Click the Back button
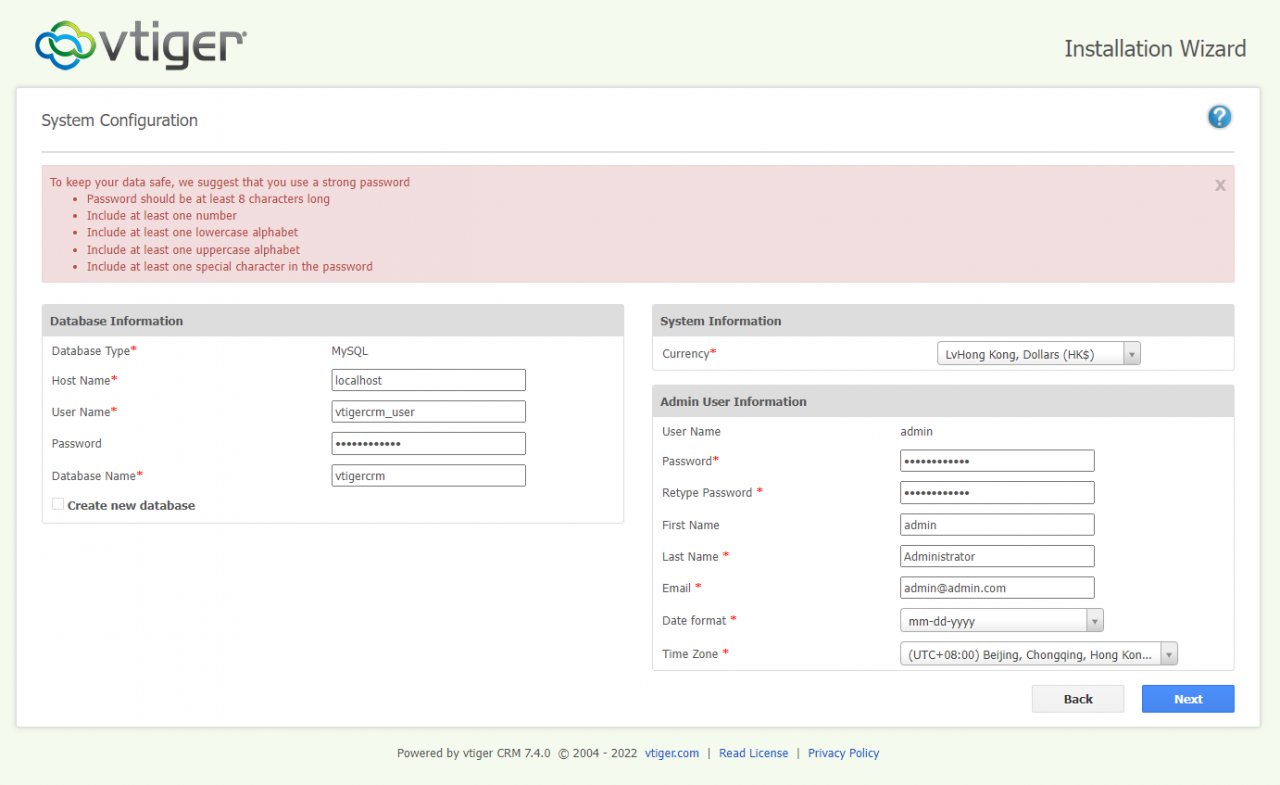This screenshot has width=1280, height=785. coord(1077,699)
